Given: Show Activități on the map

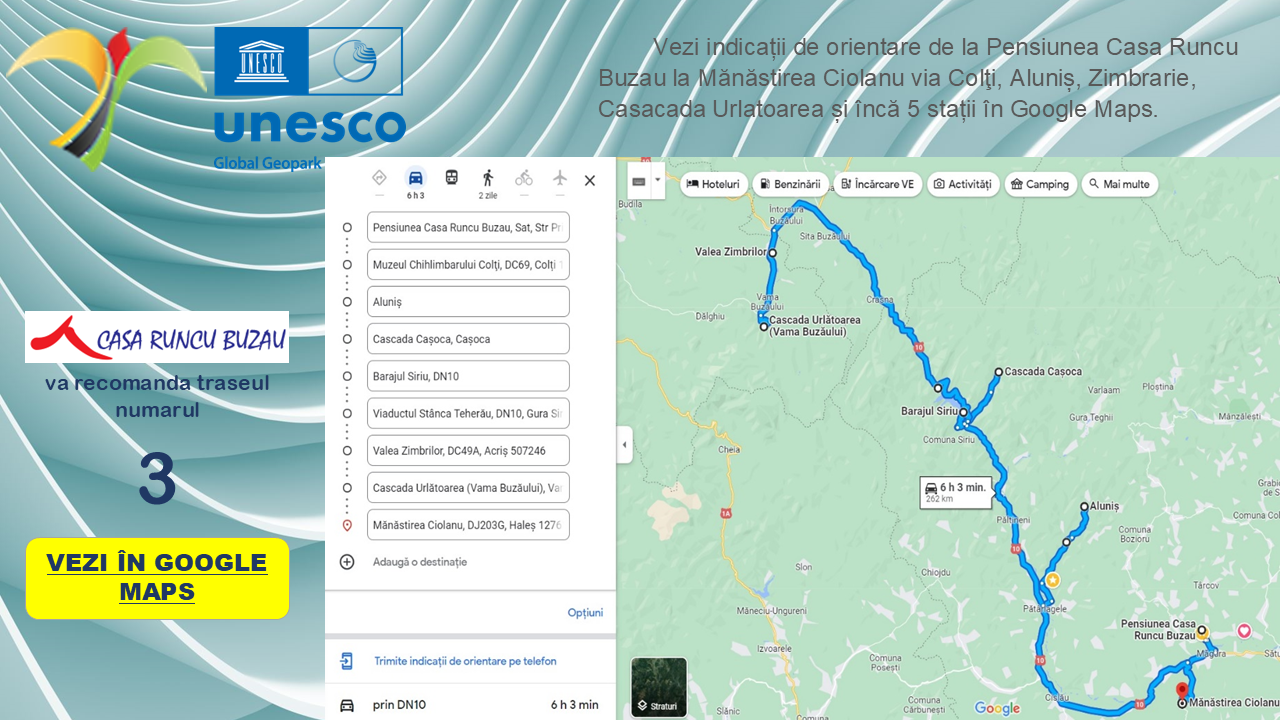Looking at the screenshot, I should pyautogui.click(x=963, y=184).
